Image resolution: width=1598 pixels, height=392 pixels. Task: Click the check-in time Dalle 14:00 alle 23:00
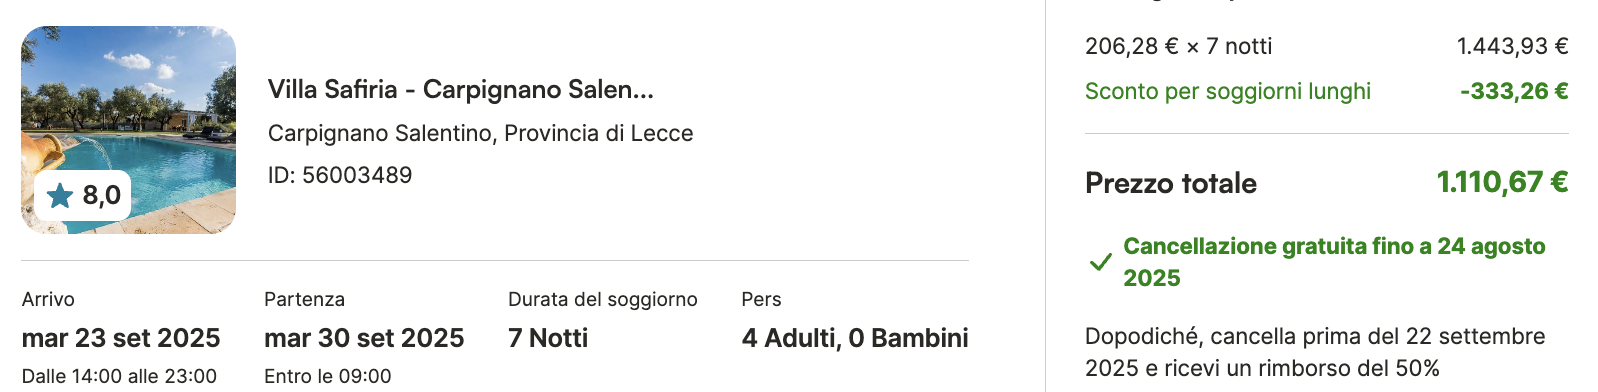point(119,376)
